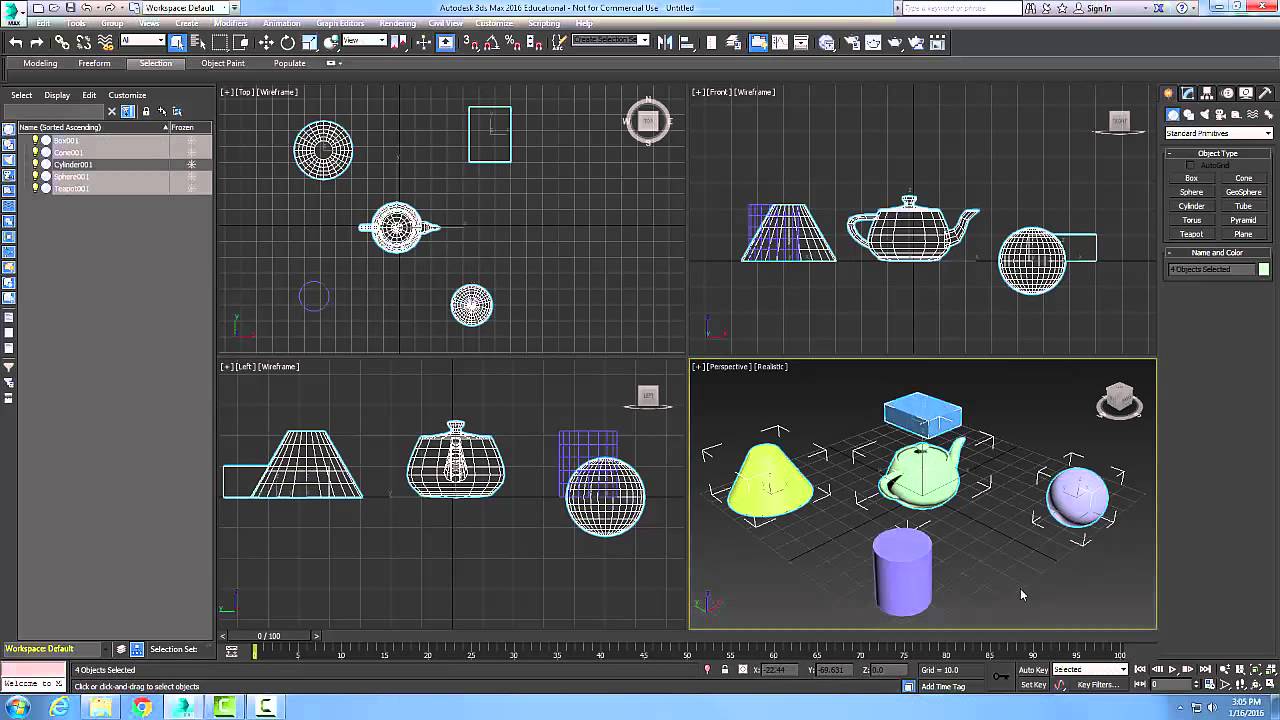
Task: Click the search keyword input field
Action: [x=961, y=8]
